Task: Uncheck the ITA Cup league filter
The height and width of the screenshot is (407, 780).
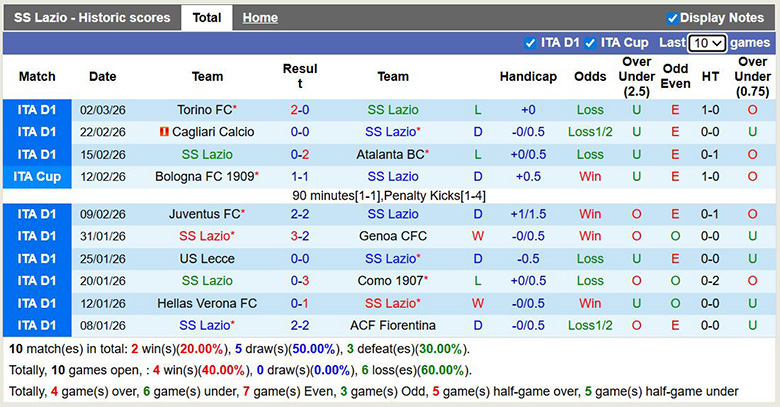Action: (591, 43)
